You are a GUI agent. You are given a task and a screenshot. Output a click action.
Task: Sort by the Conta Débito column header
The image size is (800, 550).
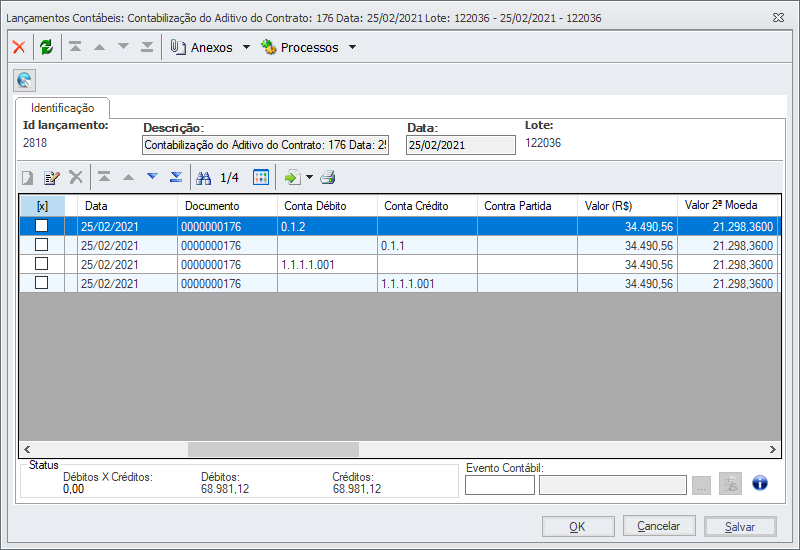[x=328, y=206]
